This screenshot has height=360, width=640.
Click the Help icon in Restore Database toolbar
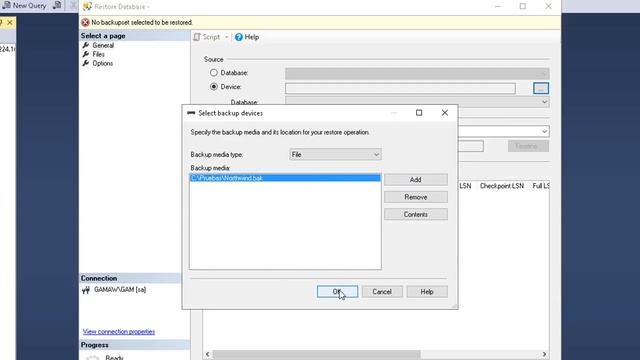click(239, 37)
